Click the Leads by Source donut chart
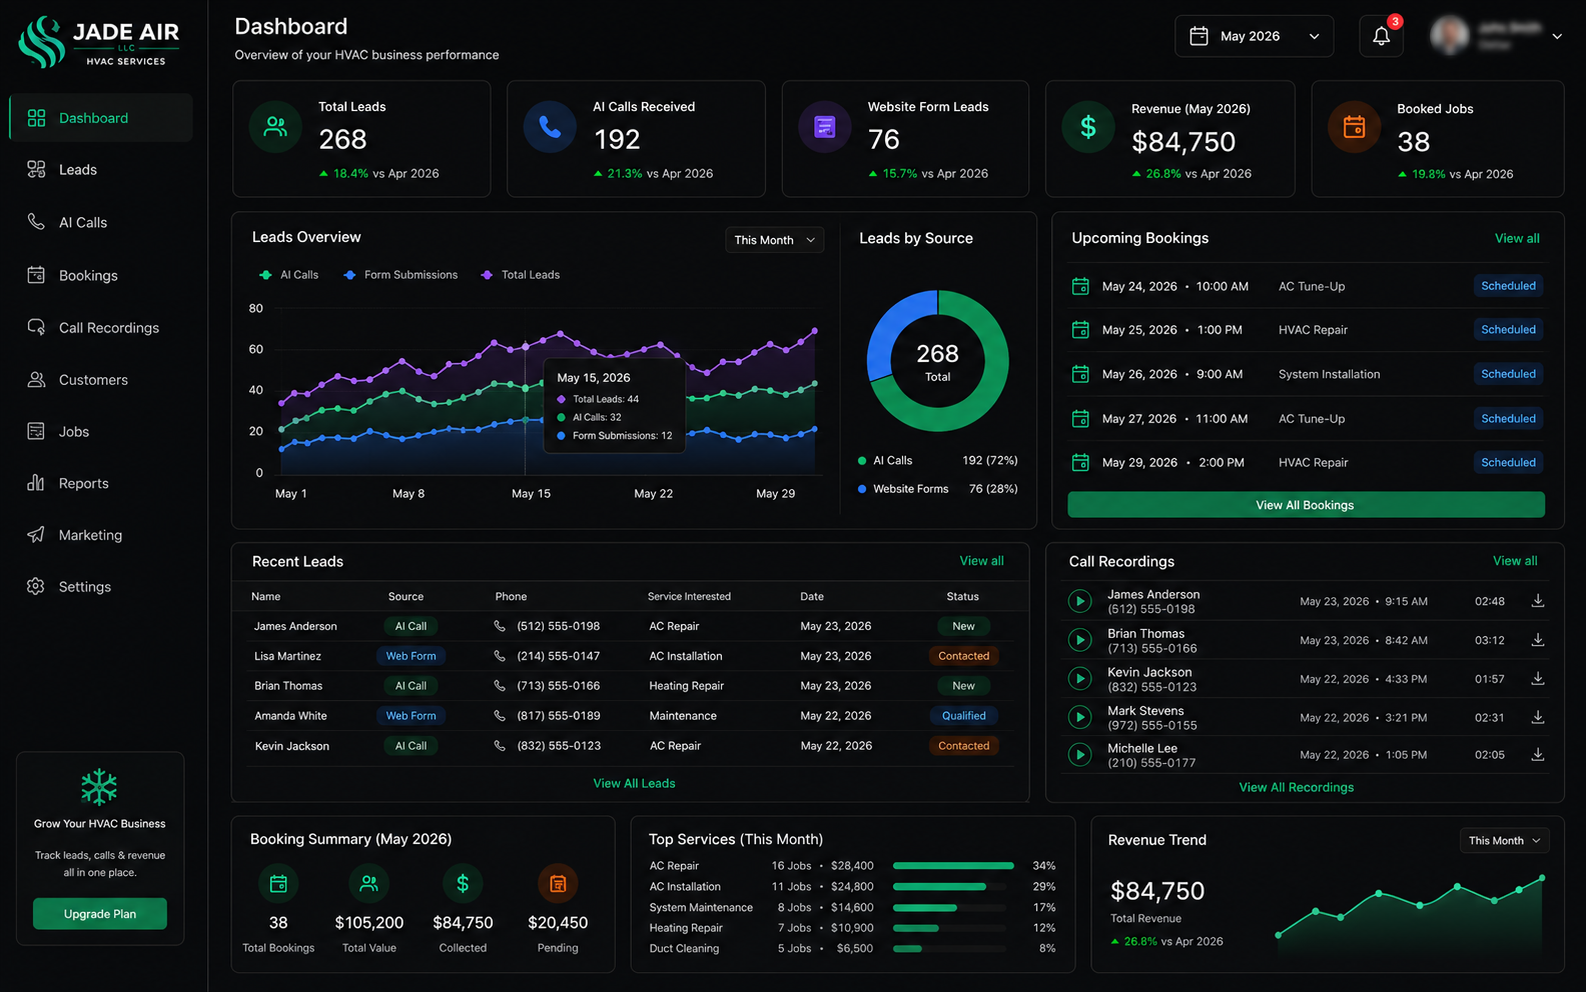The height and width of the screenshot is (992, 1586). tap(937, 361)
